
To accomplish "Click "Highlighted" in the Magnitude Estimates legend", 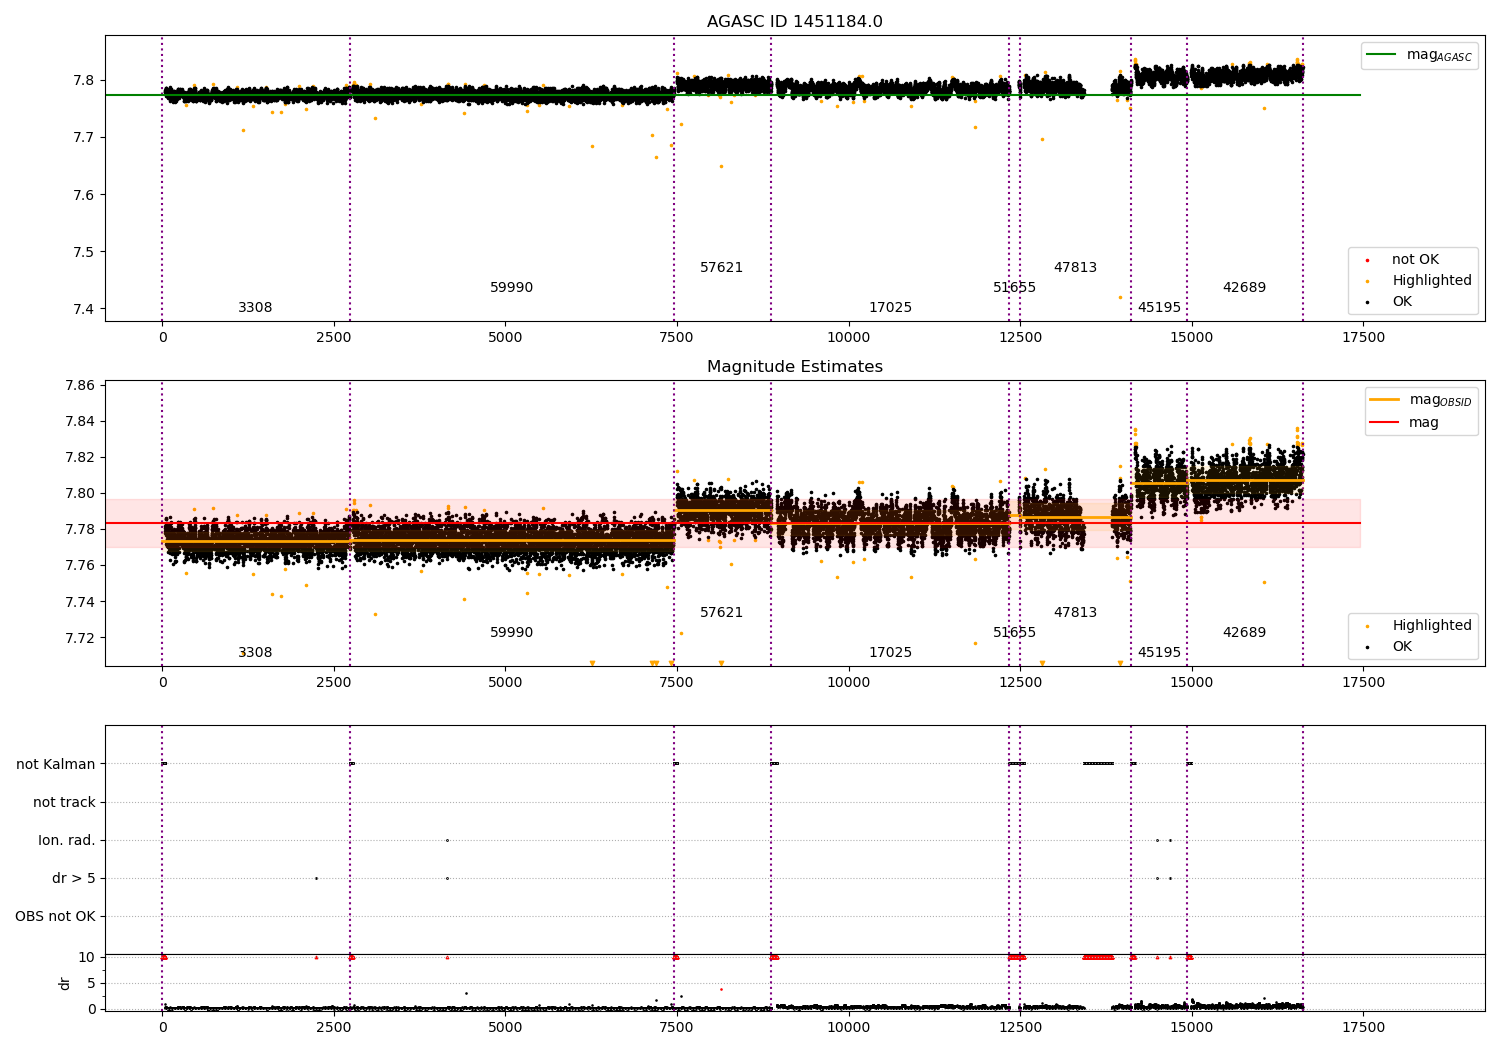I will pos(1432,626).
